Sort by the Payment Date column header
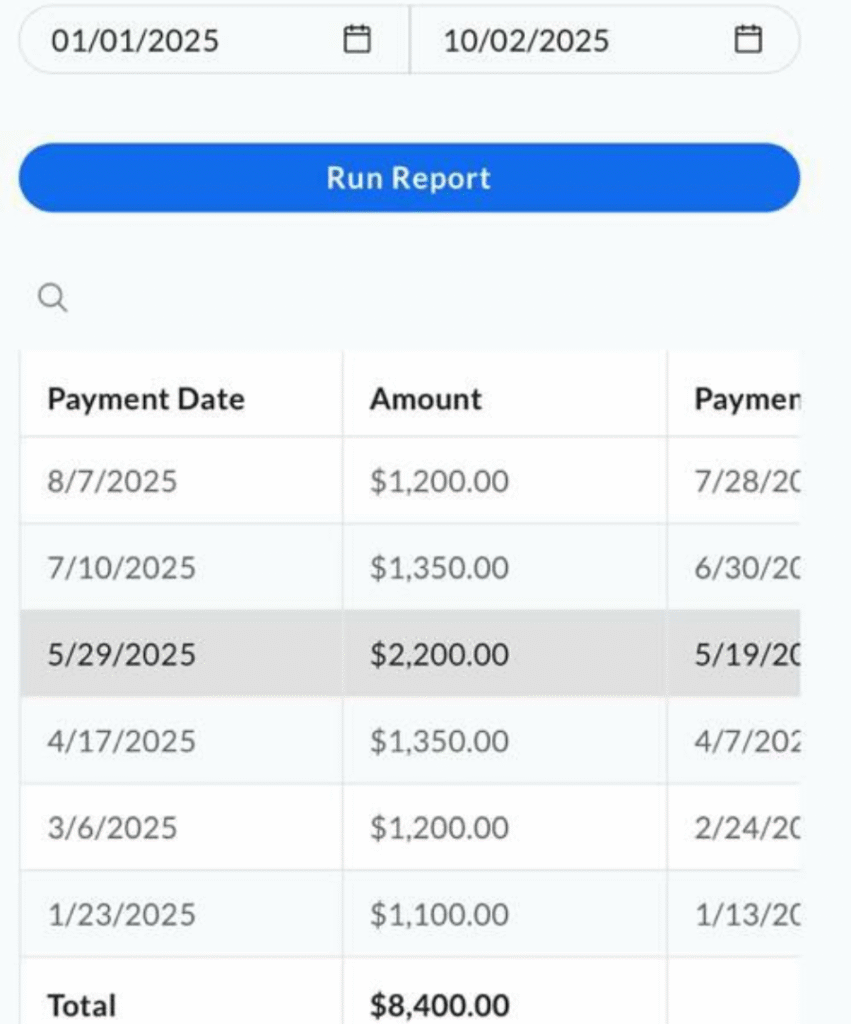851x1024 pixels. point(146,399)
